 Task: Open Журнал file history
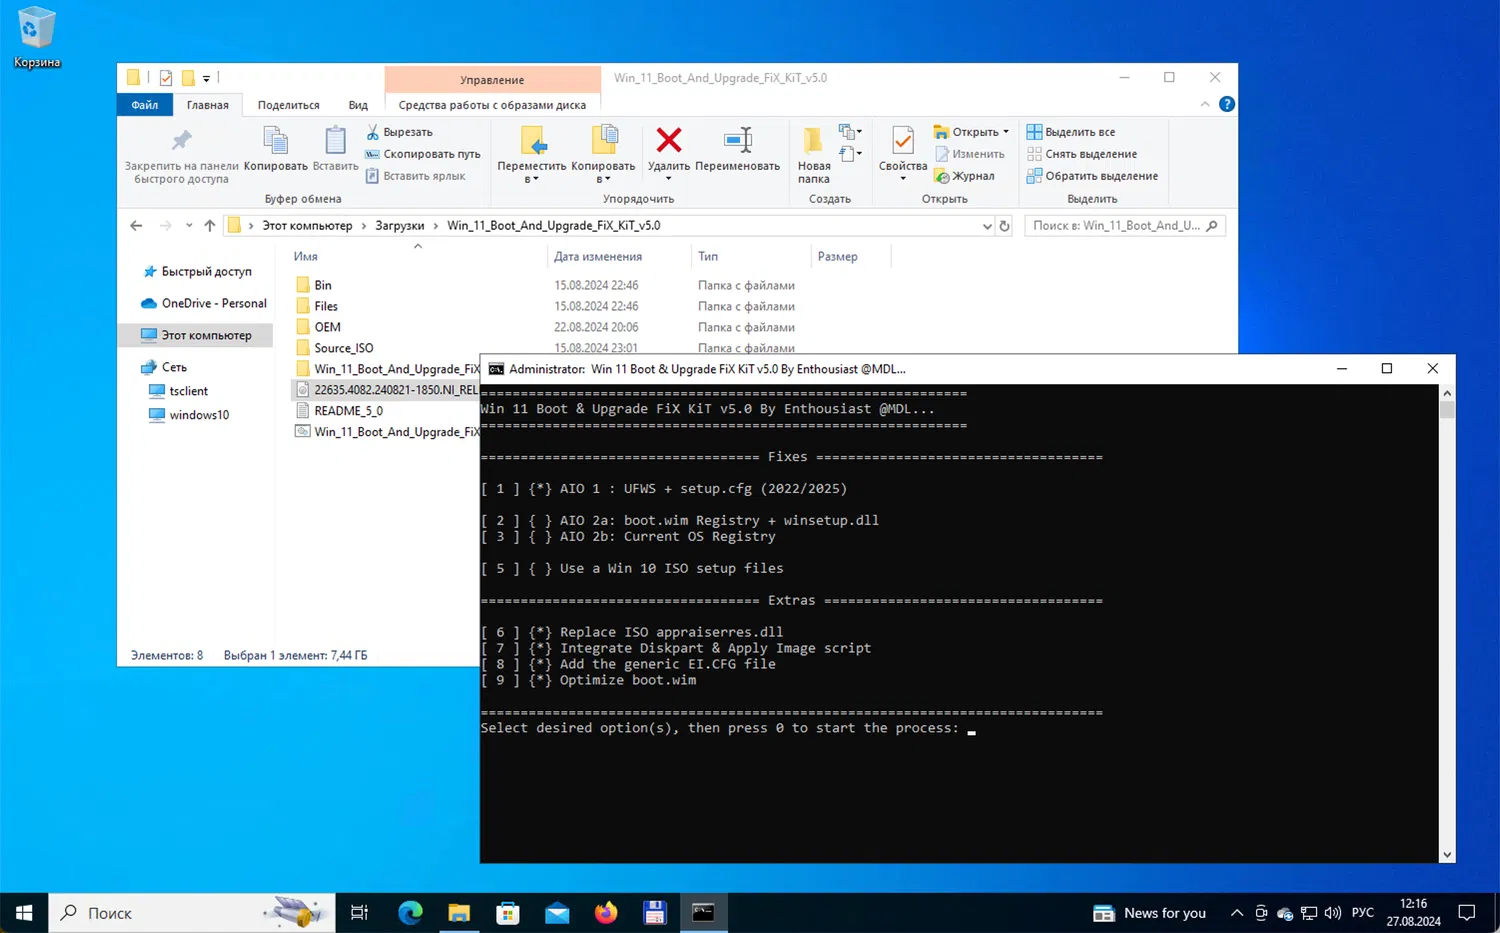[964, 176]
